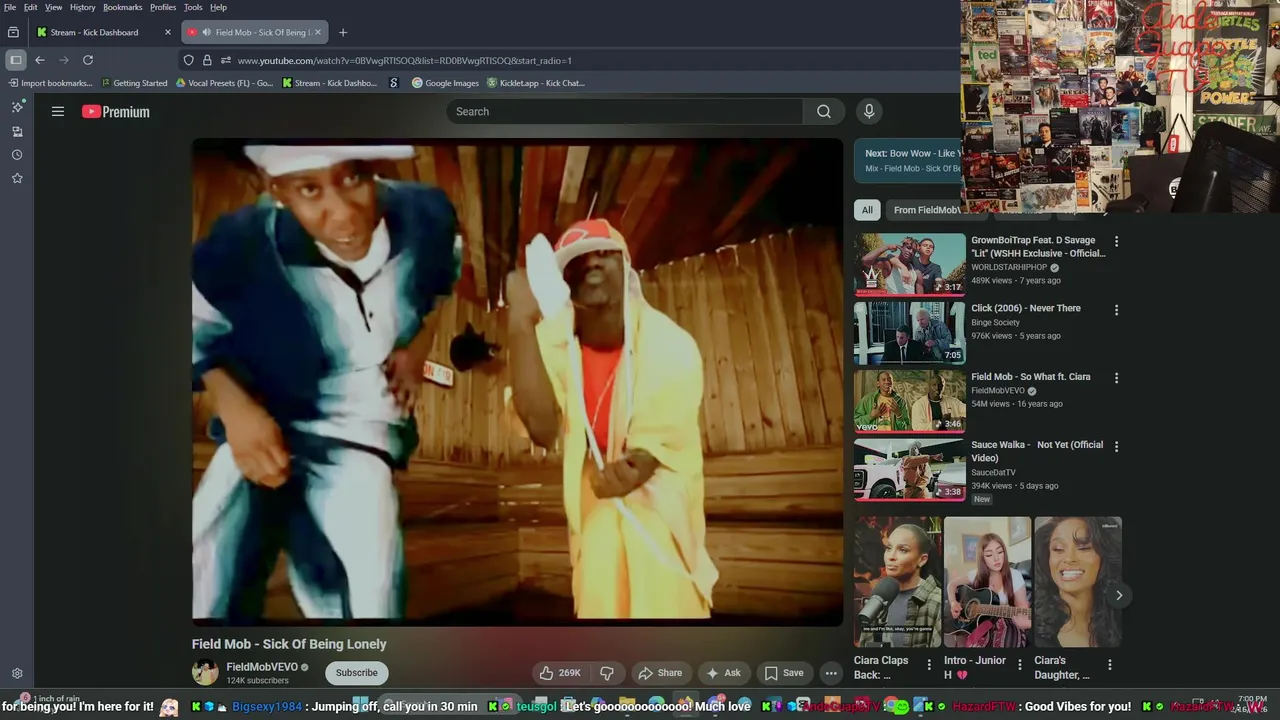This screenshot has height=720, width=1280.
Task: Open the Ciara Claps Back short
Action: (x=898, y=582)
